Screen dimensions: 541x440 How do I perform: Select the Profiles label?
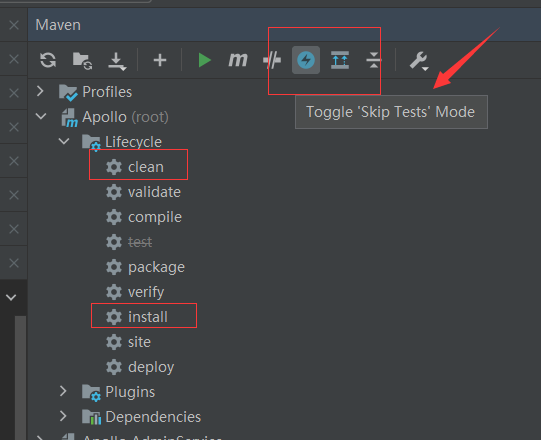tap(107, 92)
